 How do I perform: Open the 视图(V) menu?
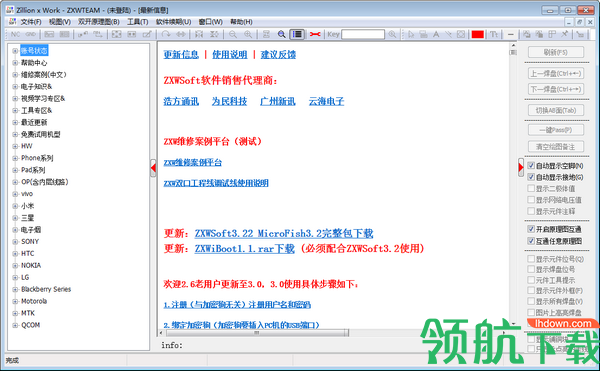(x=60, y=22)
